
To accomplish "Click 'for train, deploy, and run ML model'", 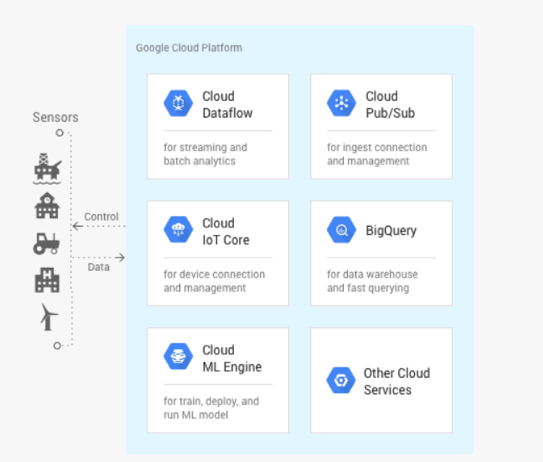I will coord(211,408).
